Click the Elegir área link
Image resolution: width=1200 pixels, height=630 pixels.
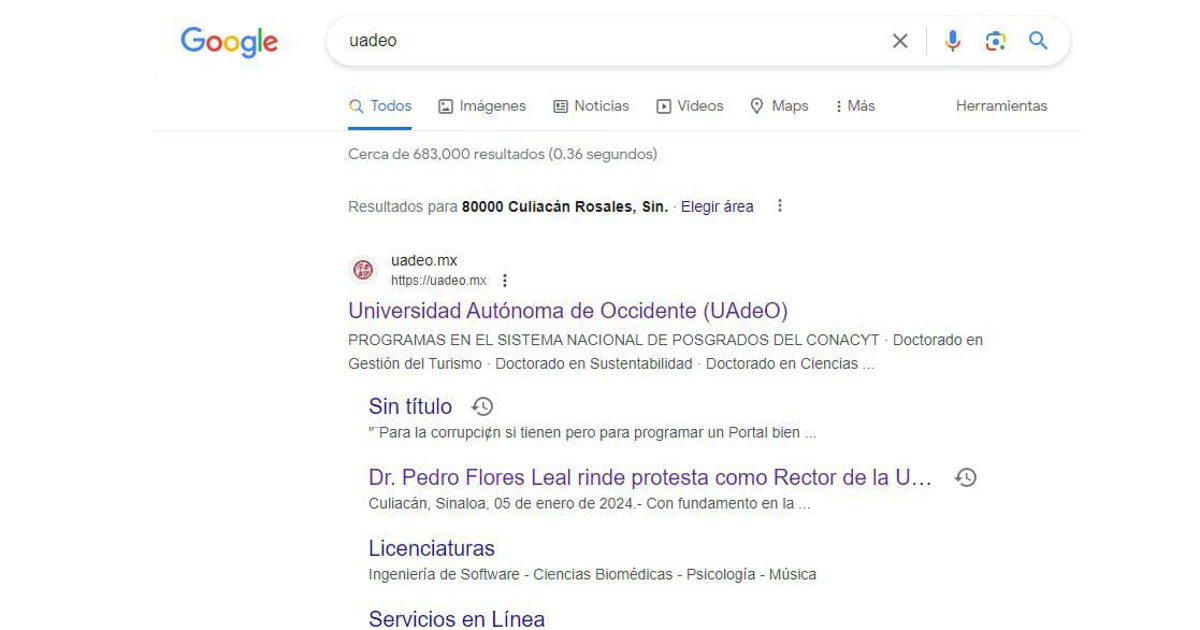(x=717, y=207)
